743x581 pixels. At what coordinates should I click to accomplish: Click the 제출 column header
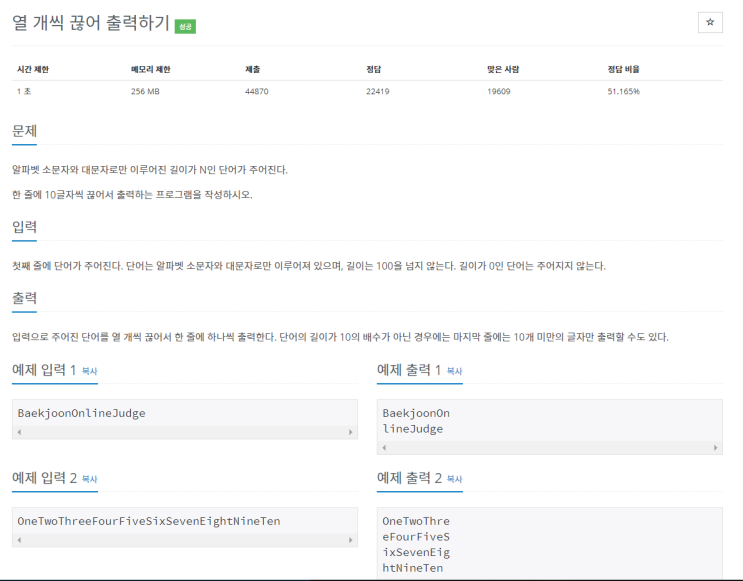(253, 69)
